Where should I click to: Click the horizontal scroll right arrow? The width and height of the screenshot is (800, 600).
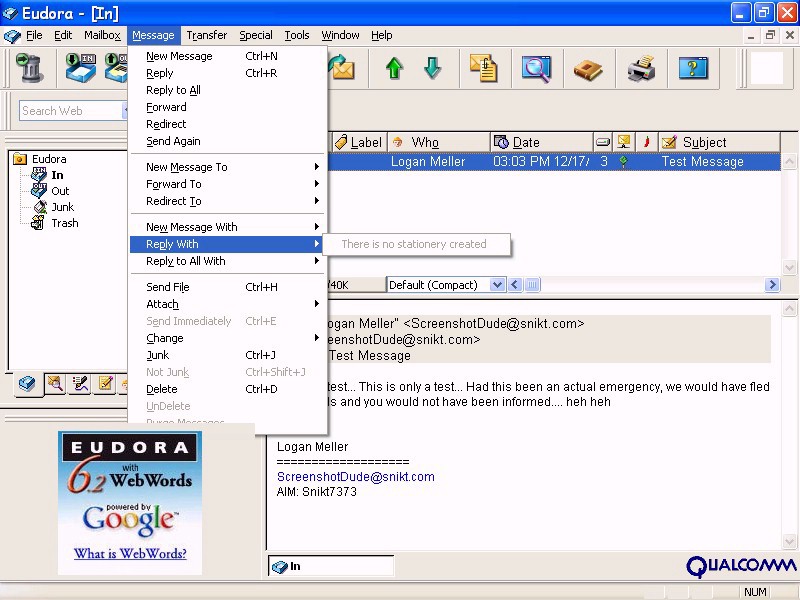click(772, 285)
